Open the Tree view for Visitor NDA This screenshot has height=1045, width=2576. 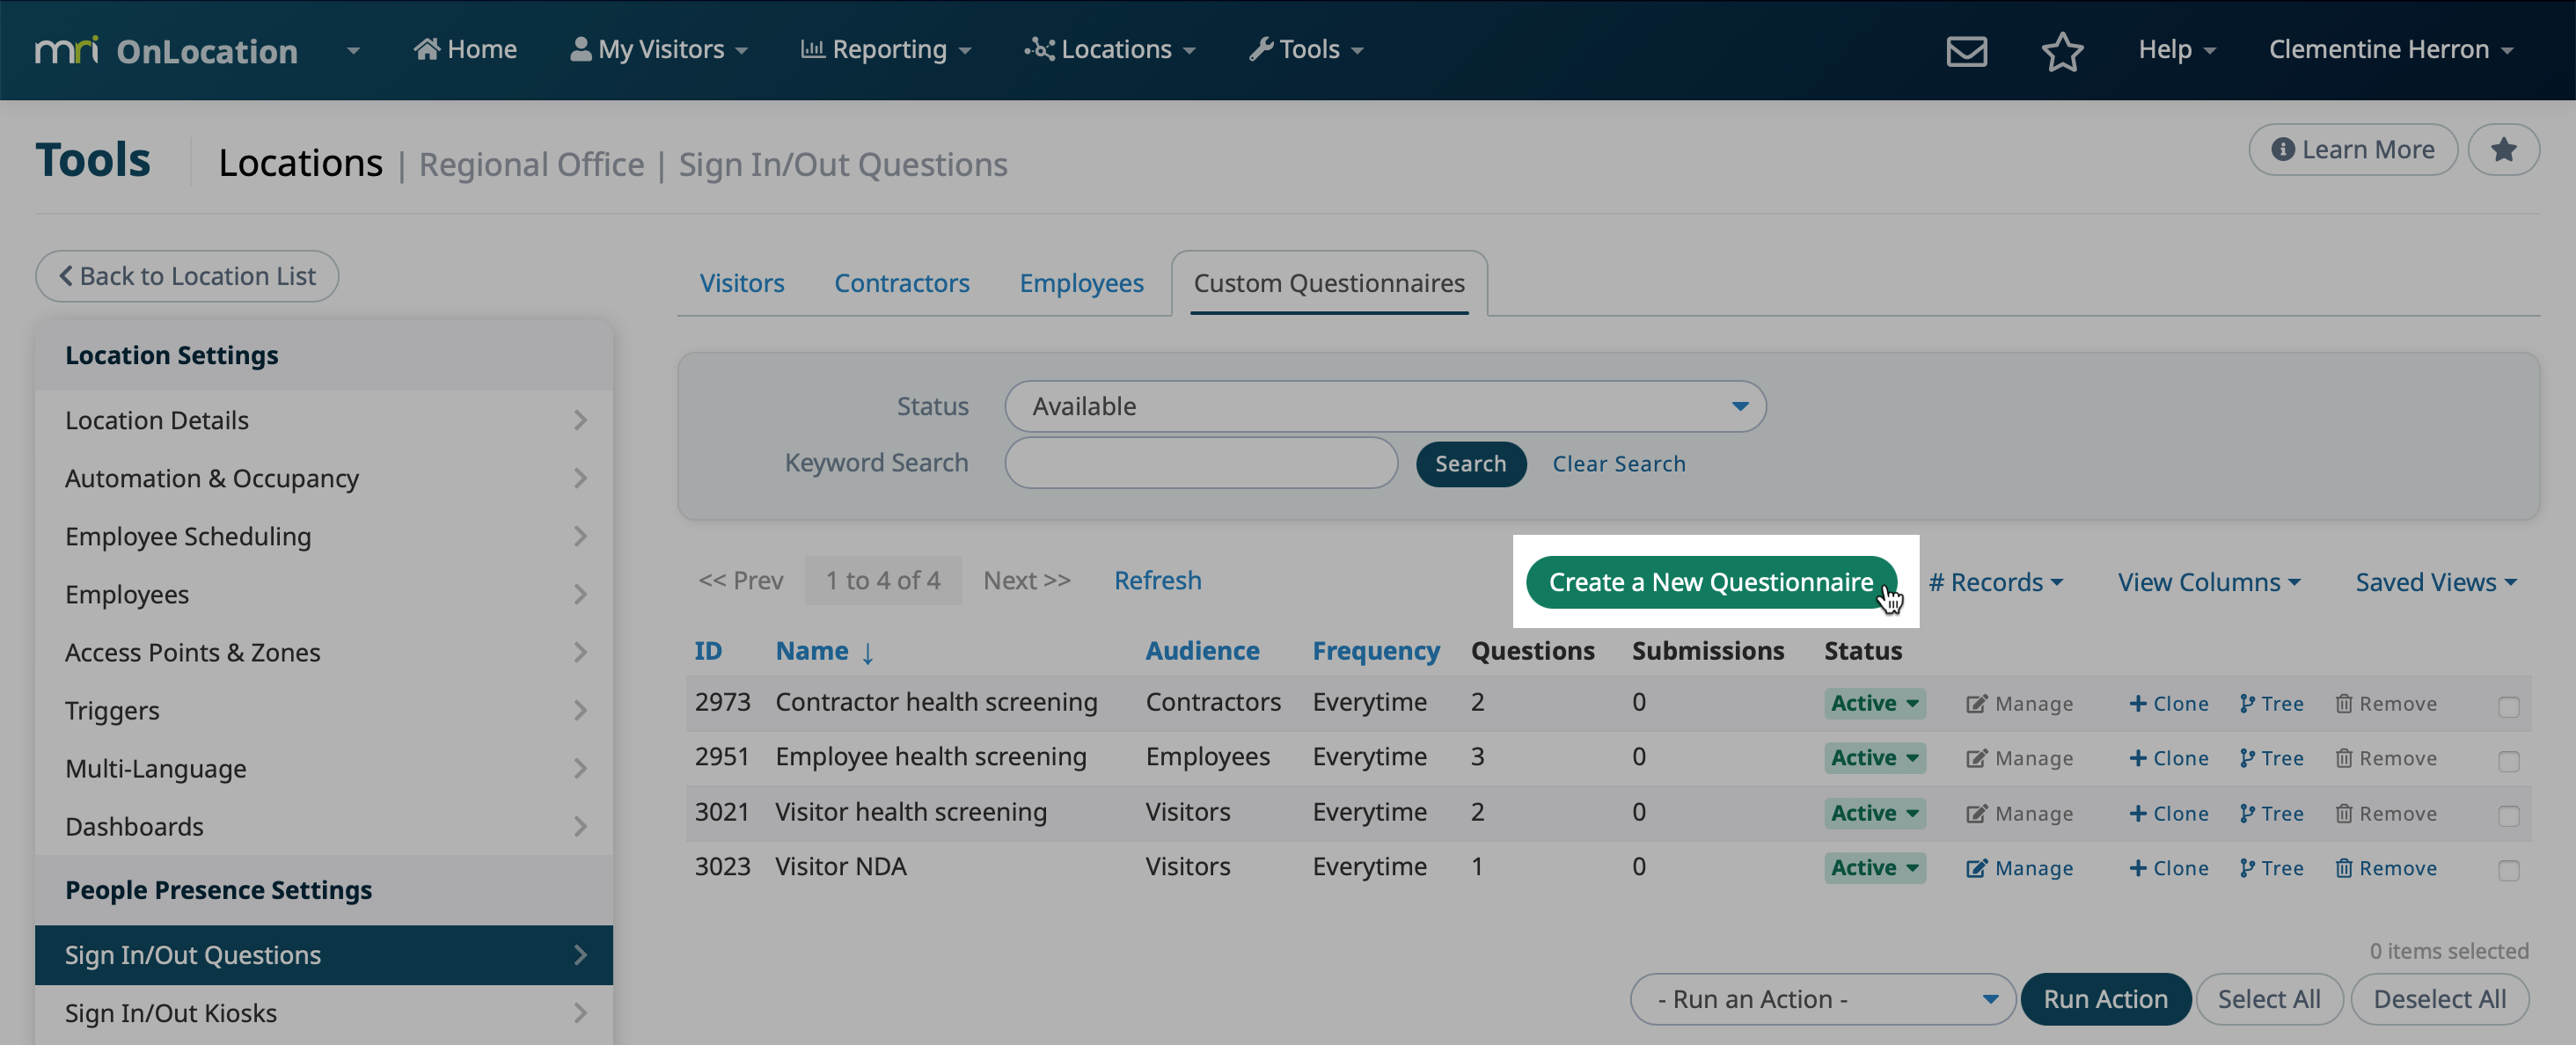(2270, 867)
